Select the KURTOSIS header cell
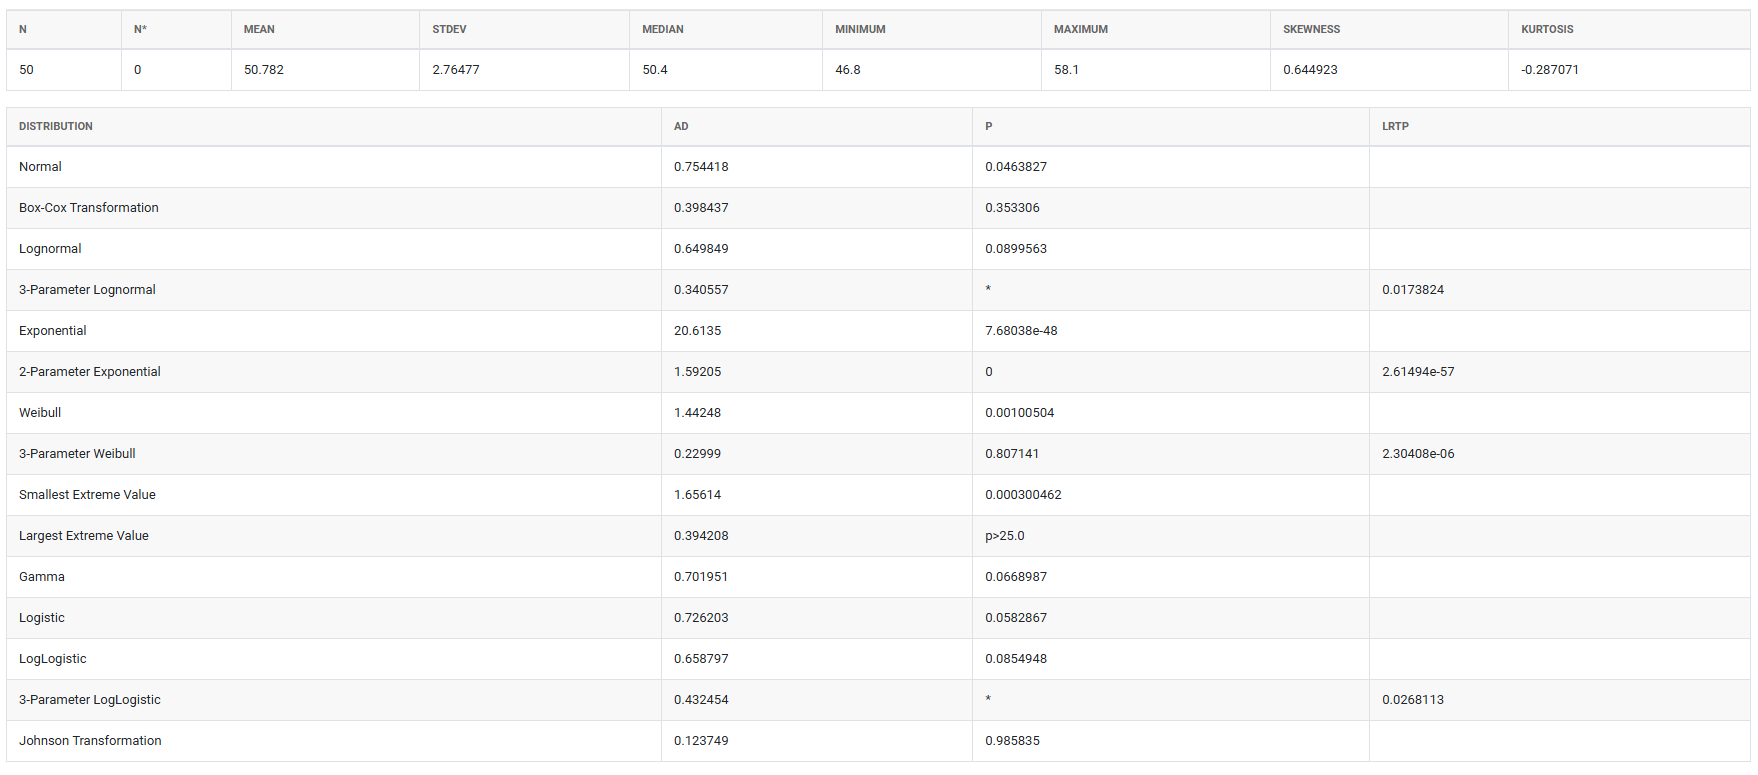This screenshot has height=775, width=1758. [x=1547, y=29]
